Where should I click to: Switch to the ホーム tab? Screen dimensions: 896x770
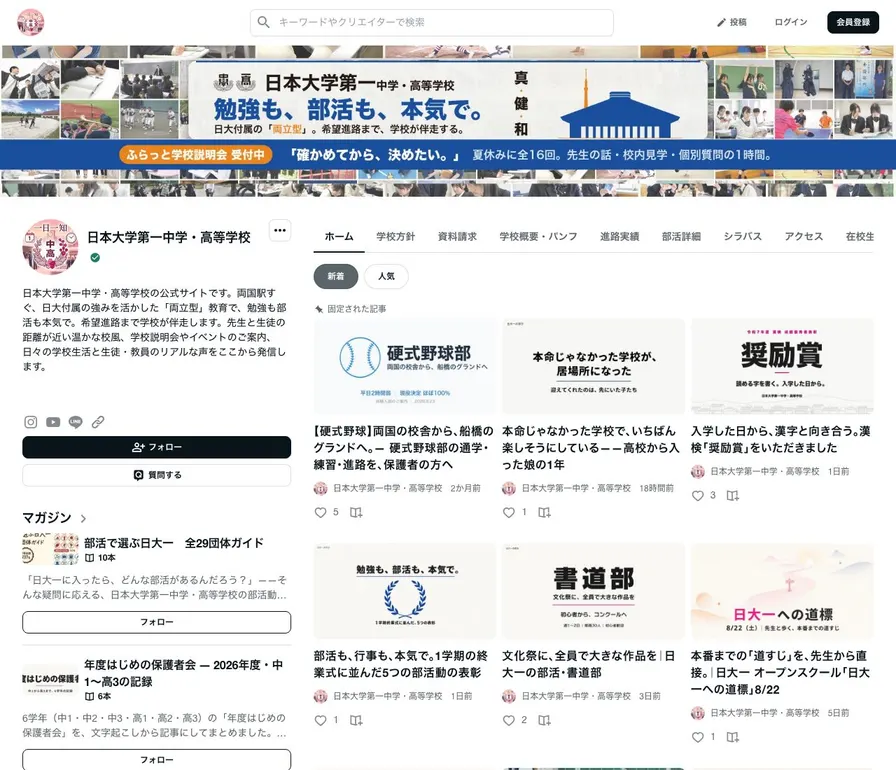[339, 236]
